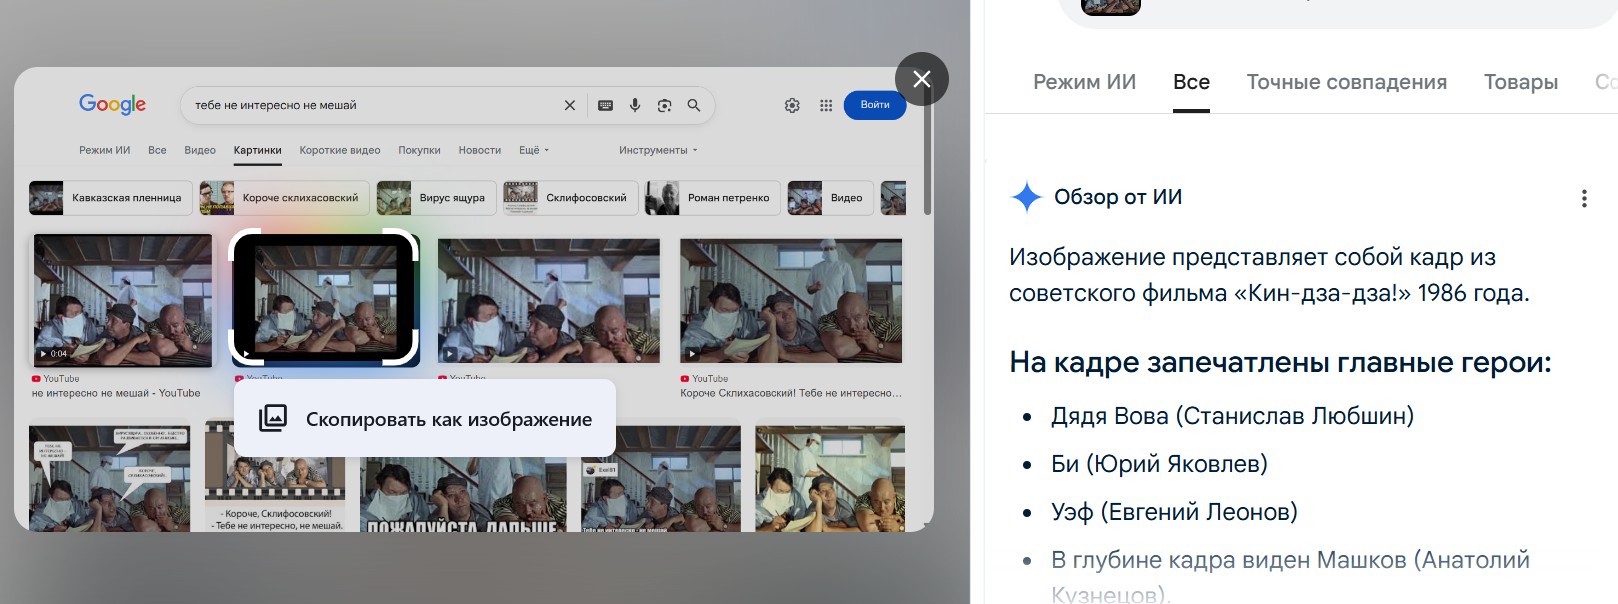The width and height of the screenshot is (1618, 604).
Task: Click the image thumbnail in Lens search bar
Action: click(1111, 6)
